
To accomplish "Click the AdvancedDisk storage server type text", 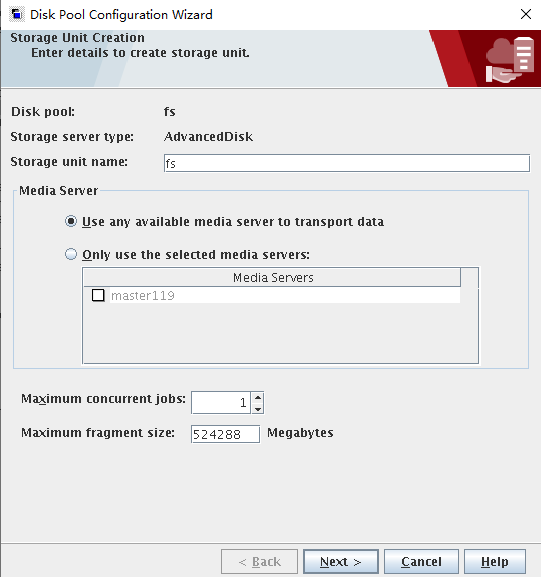I will (x=208, y=137).
